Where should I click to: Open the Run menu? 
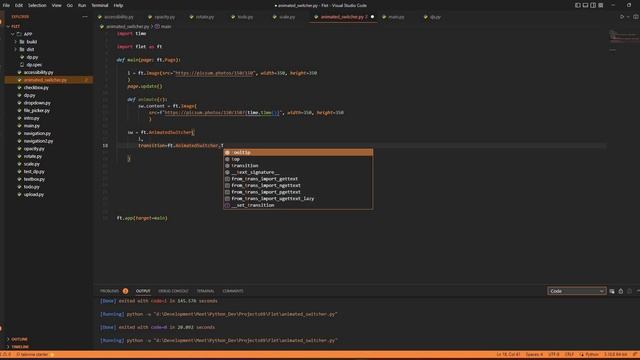[x=82, y=5]
